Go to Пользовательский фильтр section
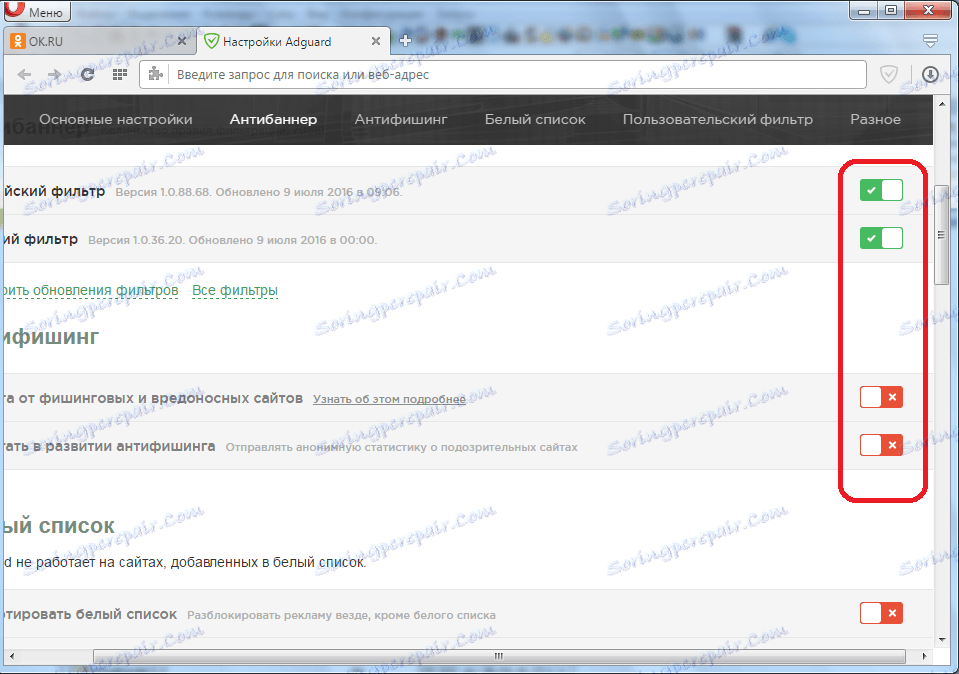Image resolution: width=959 pixels, height=674 pixels. point(718,119)
